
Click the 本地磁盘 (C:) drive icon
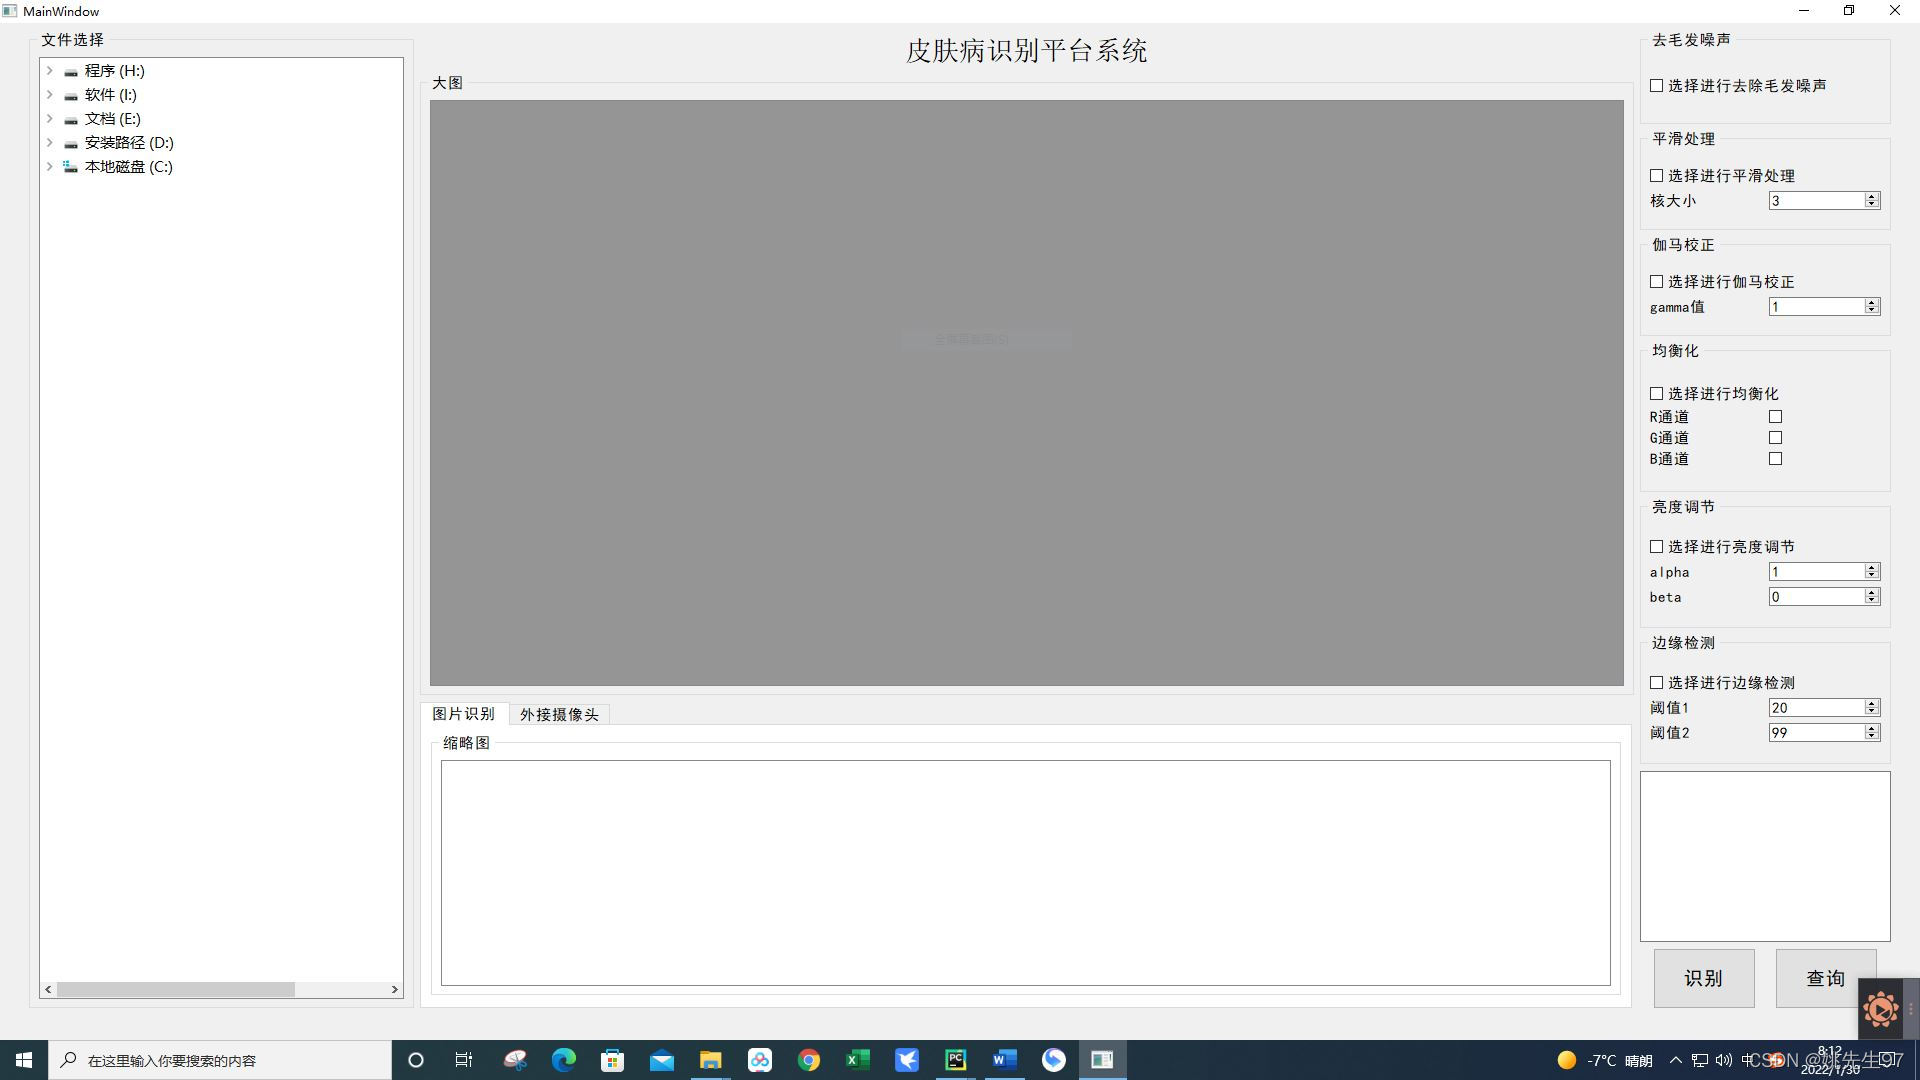pos(70,167)
